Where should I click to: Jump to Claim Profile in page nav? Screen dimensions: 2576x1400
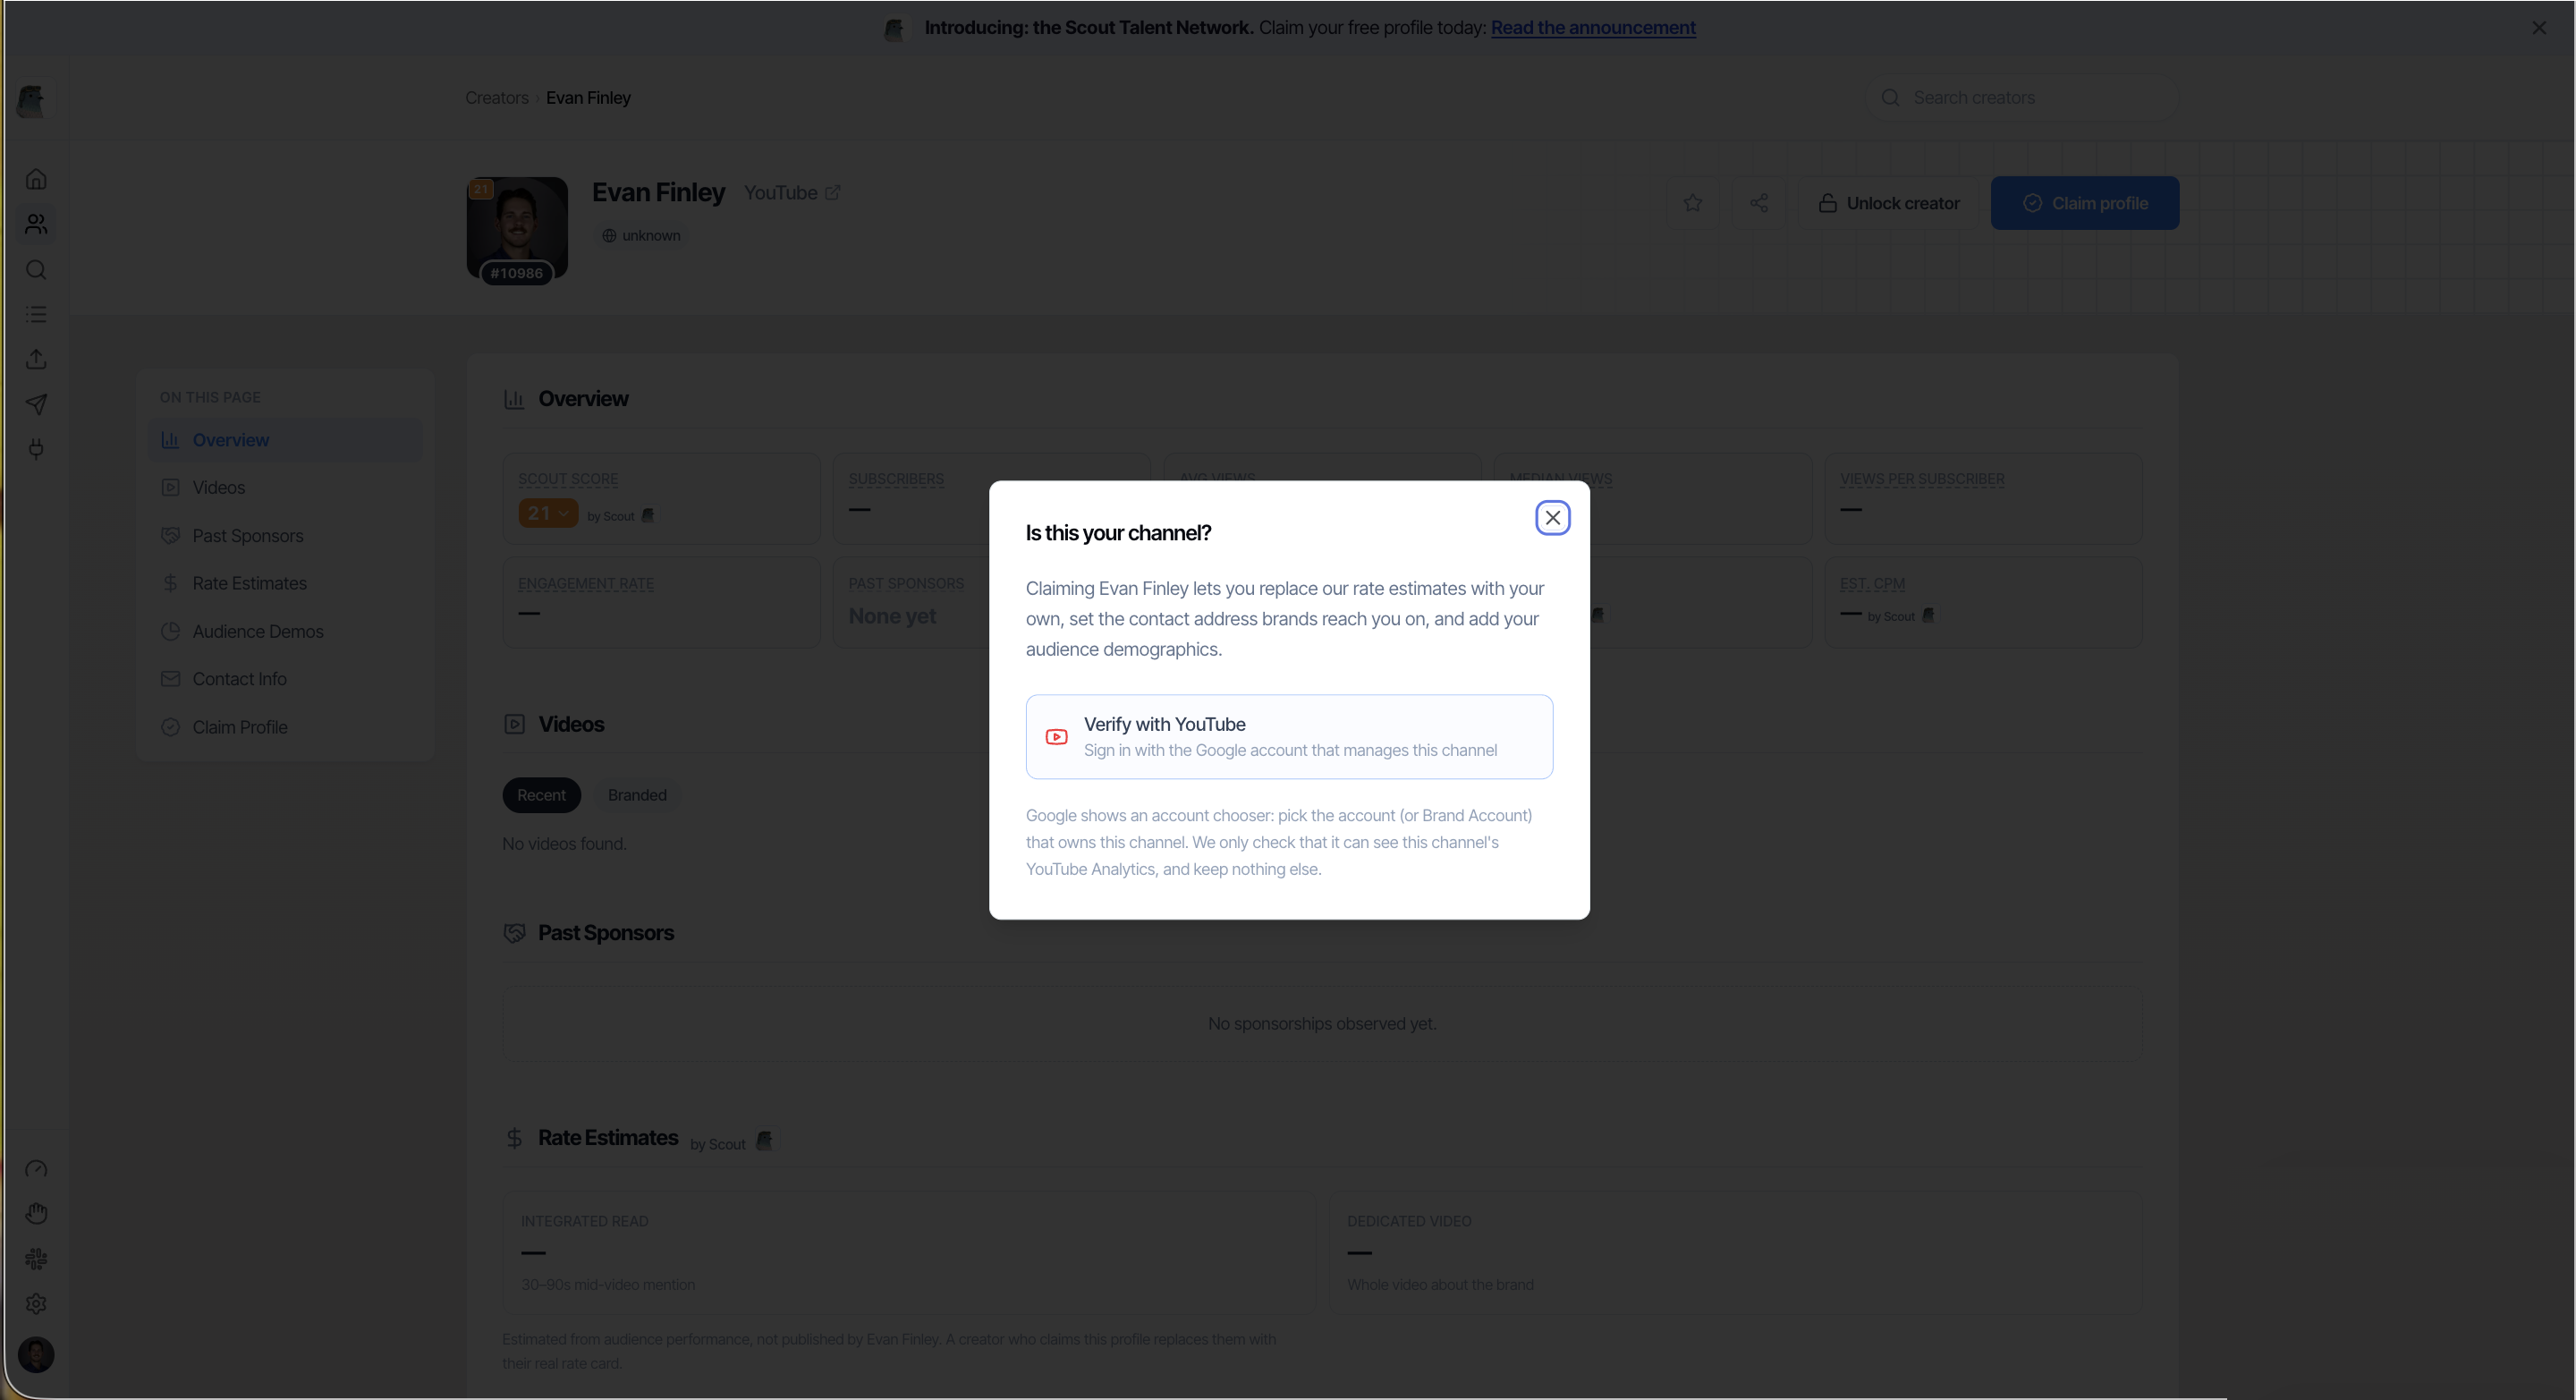click(x=286, y=727)
